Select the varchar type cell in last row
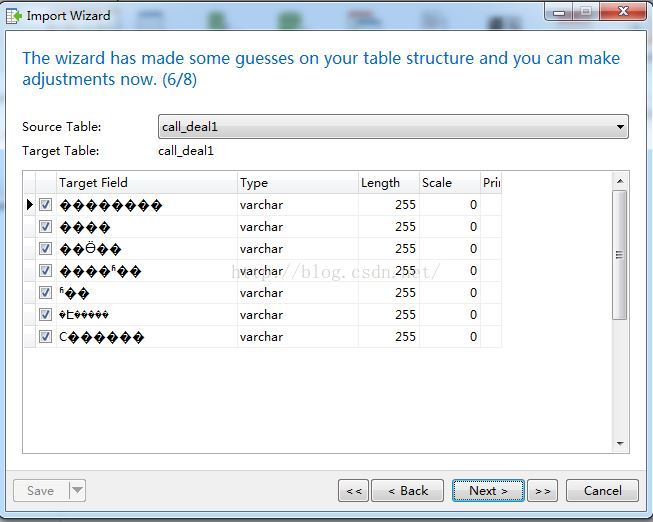Image resolution: width=653 pixels, height=522 pixels. pos(298,337)
